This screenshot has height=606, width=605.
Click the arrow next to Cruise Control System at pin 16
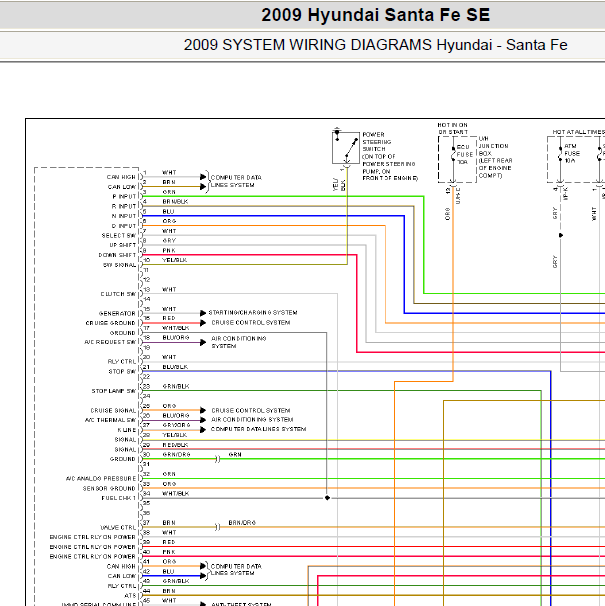click(x=203, y=323)
